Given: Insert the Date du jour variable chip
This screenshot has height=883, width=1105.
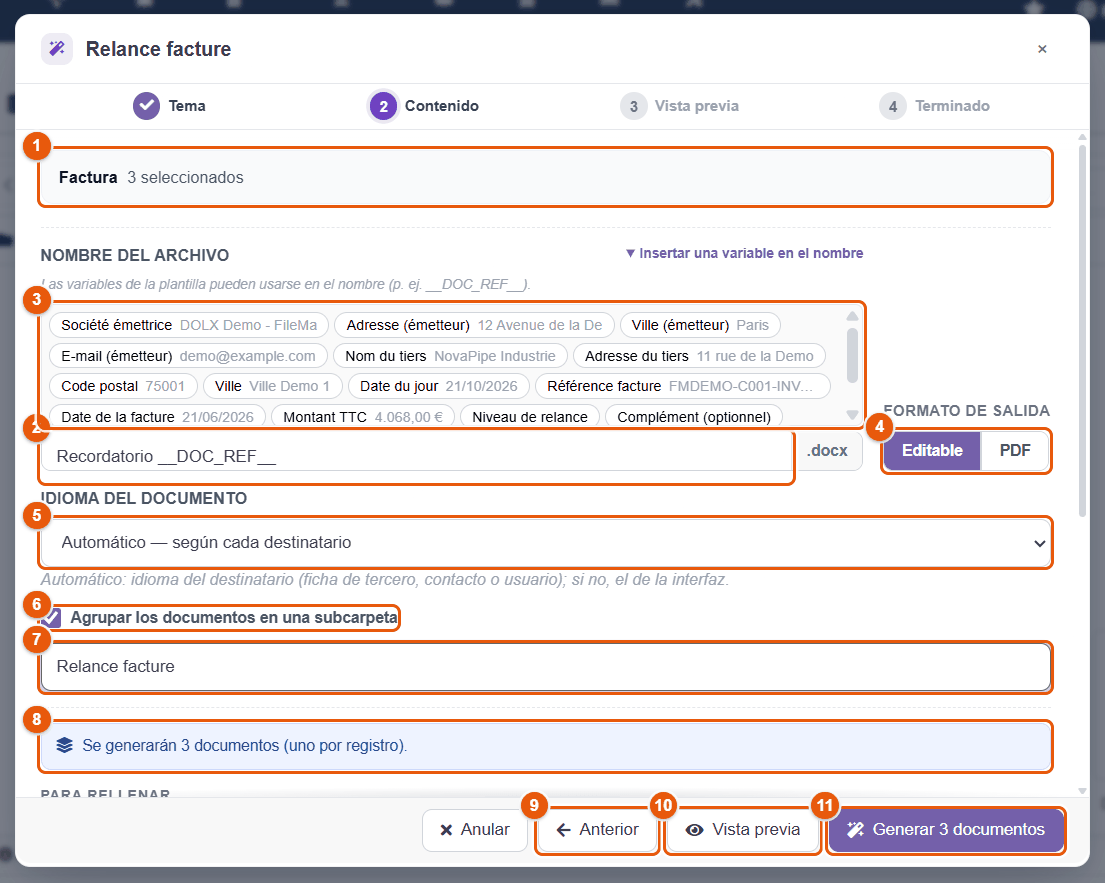Looking at the screenshot, I should click(x=439, y=386).
